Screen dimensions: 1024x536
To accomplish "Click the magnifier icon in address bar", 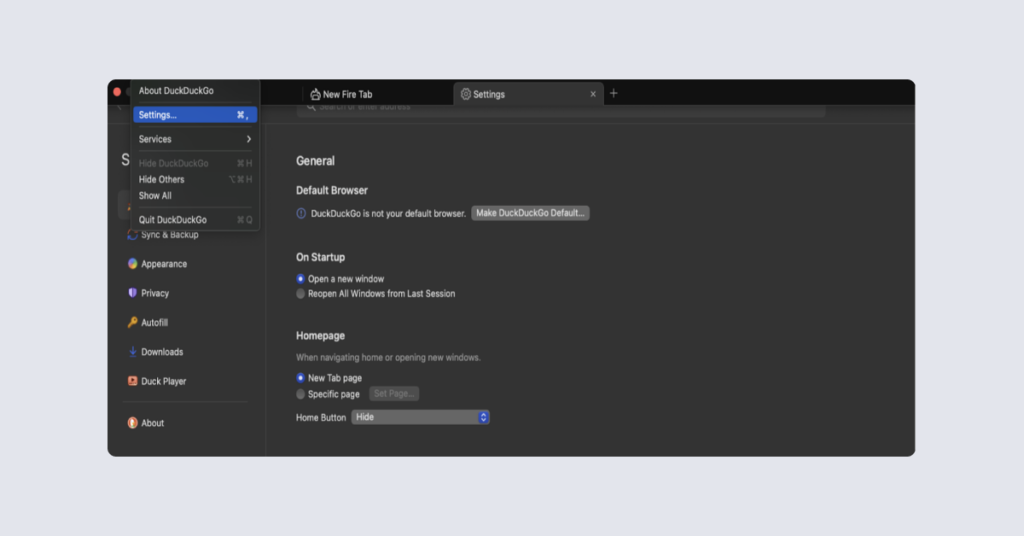I will click(311, 106).
